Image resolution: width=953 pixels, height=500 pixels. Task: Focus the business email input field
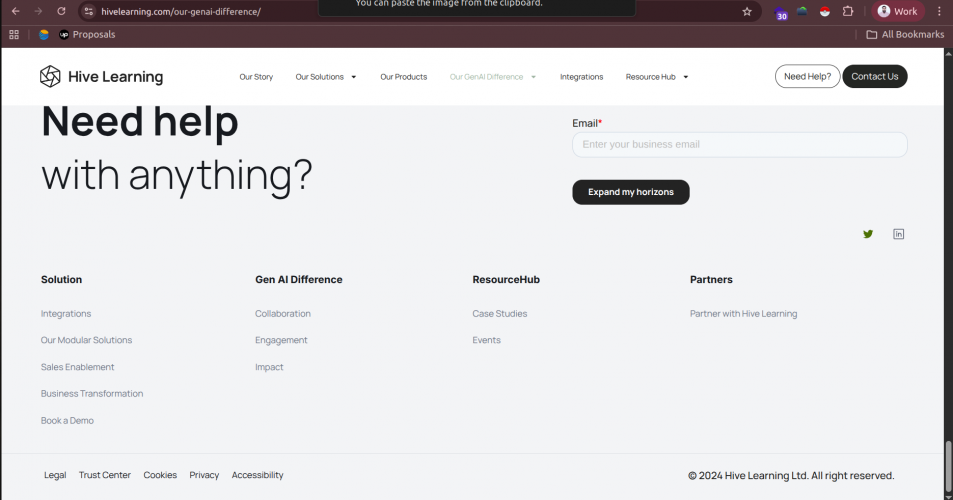click(740, 145)
